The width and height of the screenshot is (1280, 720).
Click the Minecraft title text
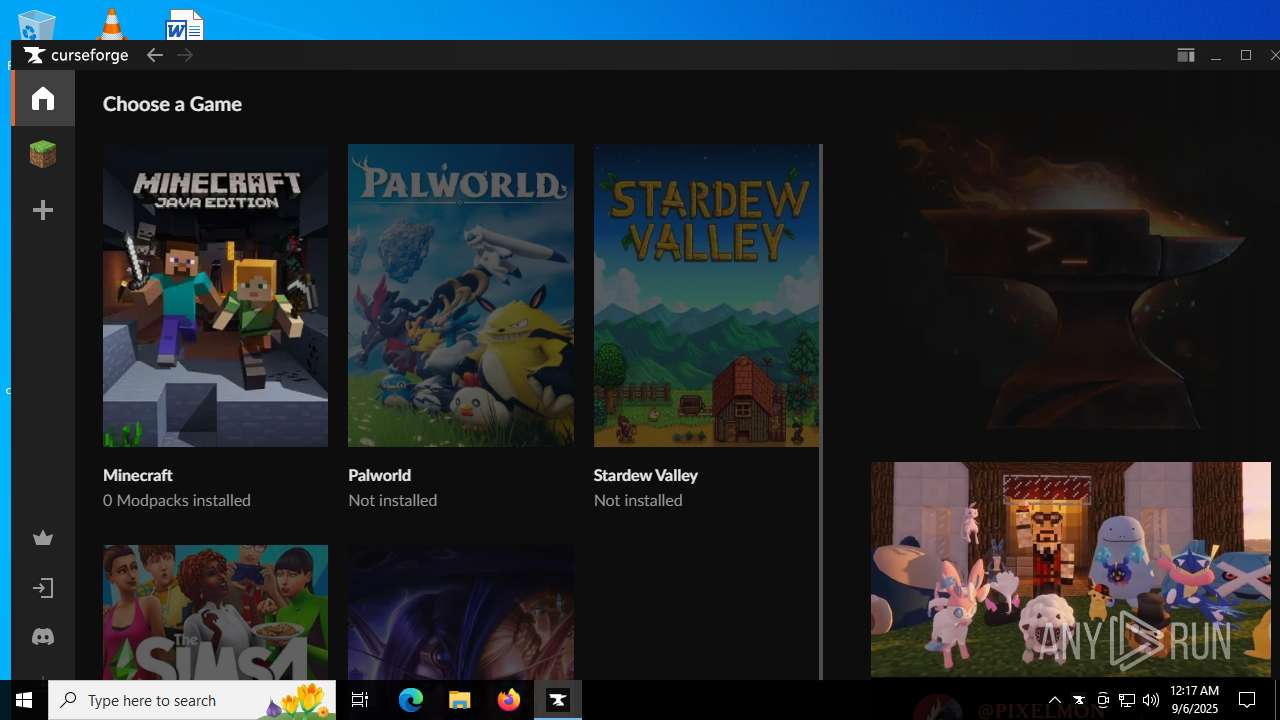point(138,475)
